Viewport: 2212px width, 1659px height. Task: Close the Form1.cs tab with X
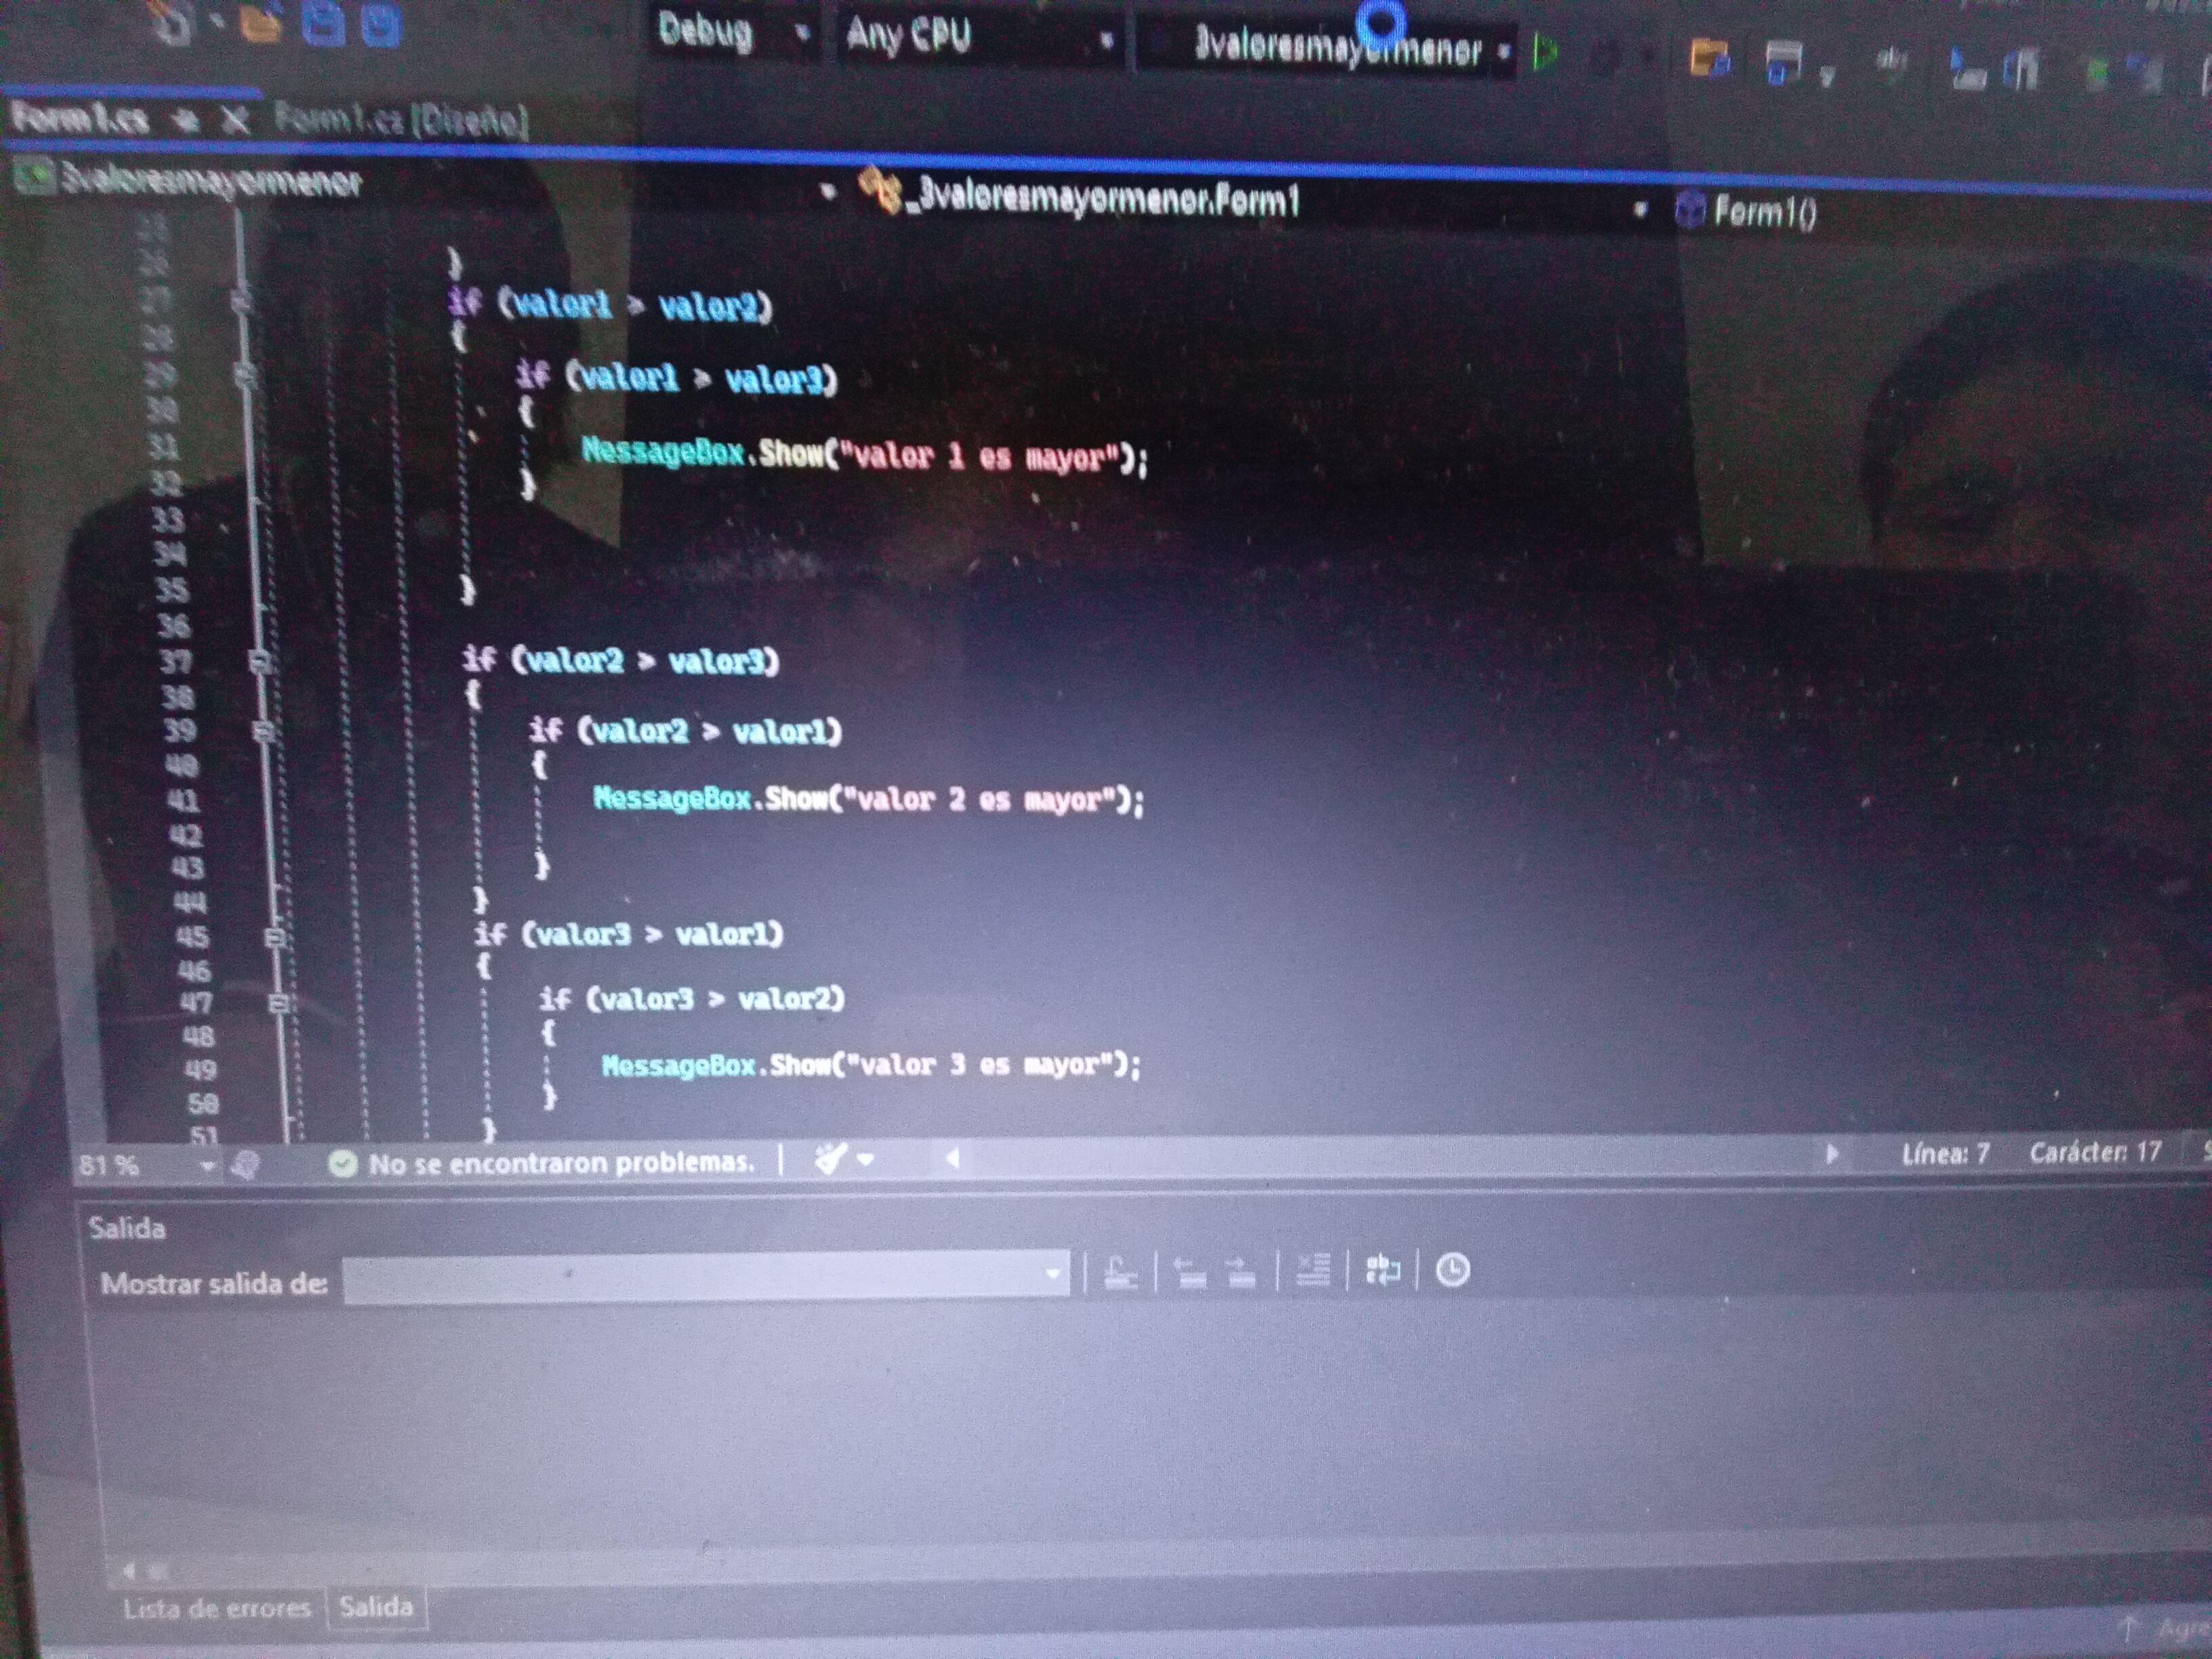(235, 121)
